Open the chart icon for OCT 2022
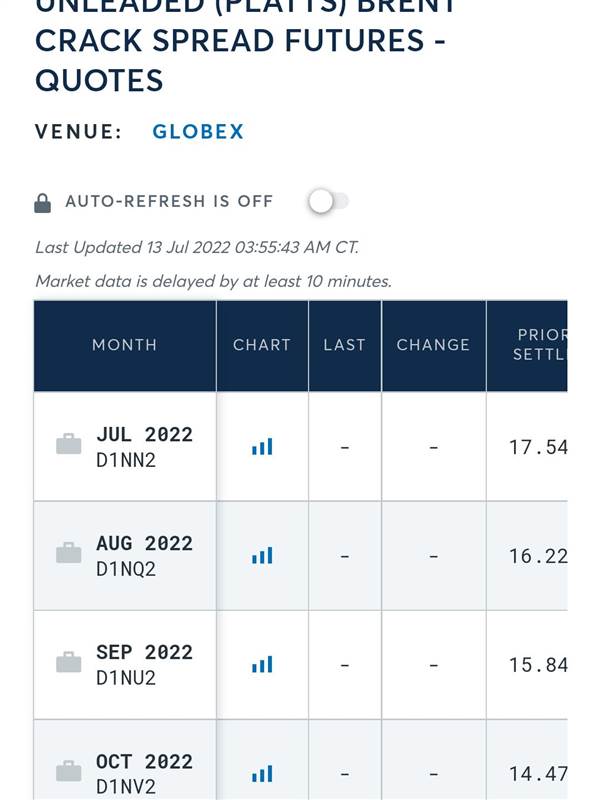 click(262, 774)
